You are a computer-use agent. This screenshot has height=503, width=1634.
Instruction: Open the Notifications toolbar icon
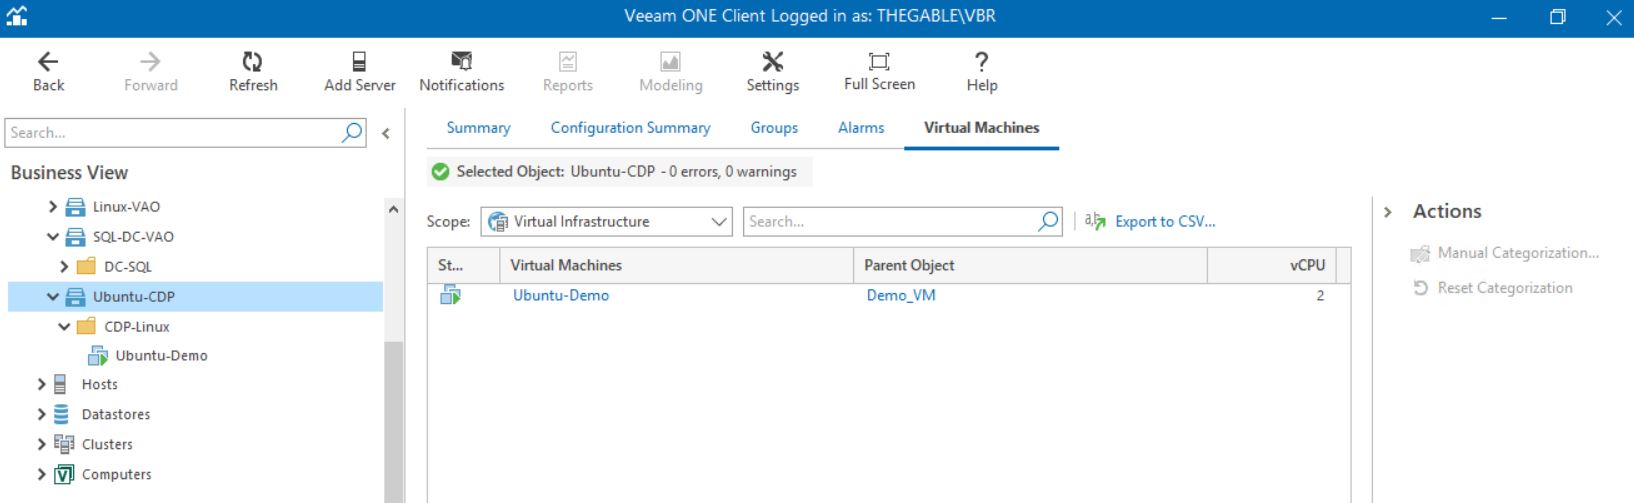tap(461, 62)
